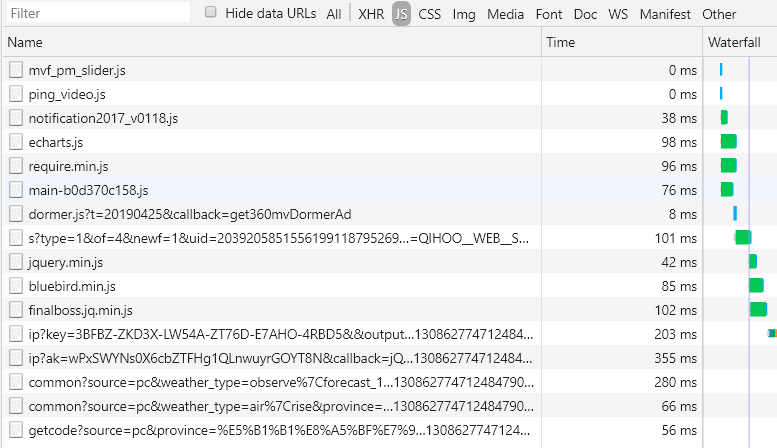777x448 pixels.
Task: Open the mvf_pm_slider.js request
Action: pos(77,70)
